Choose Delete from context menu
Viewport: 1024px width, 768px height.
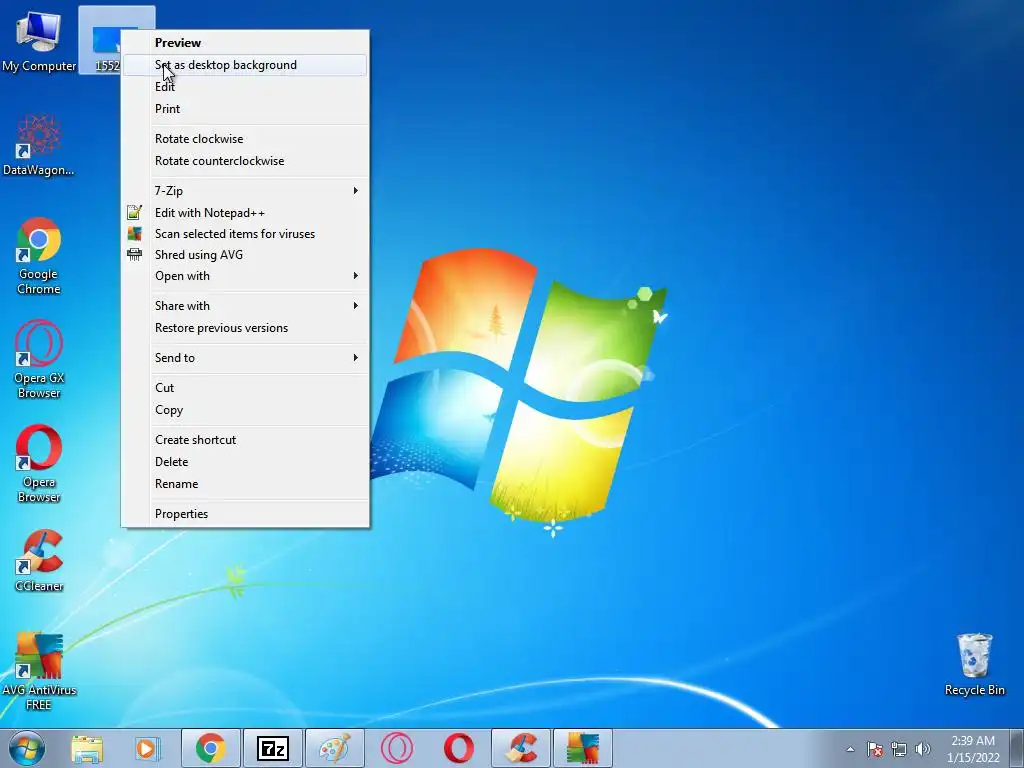tap(246, 462)
